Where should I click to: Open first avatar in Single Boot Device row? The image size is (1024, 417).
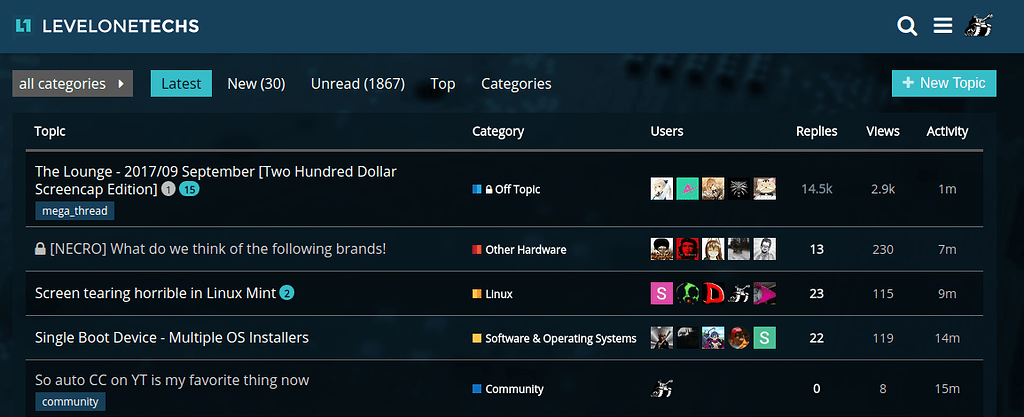click(x=662, y=337)
